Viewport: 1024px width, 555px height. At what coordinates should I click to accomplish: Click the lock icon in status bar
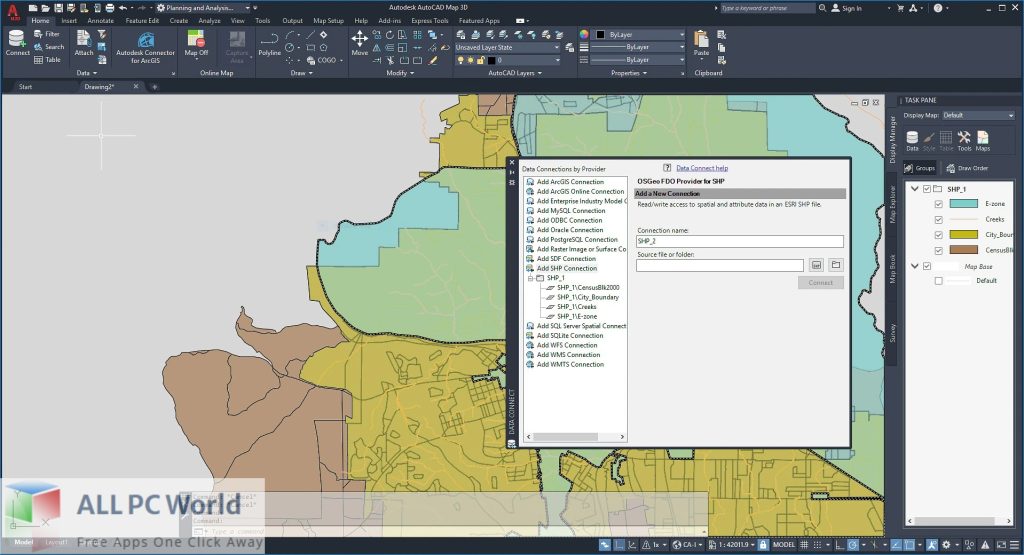tap(763, 545)
